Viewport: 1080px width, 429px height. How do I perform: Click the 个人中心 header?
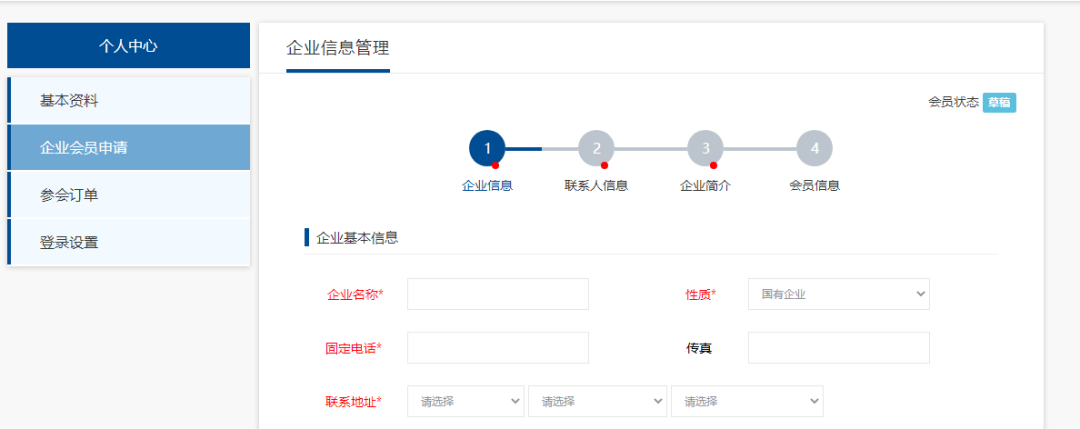click(128, 46)
